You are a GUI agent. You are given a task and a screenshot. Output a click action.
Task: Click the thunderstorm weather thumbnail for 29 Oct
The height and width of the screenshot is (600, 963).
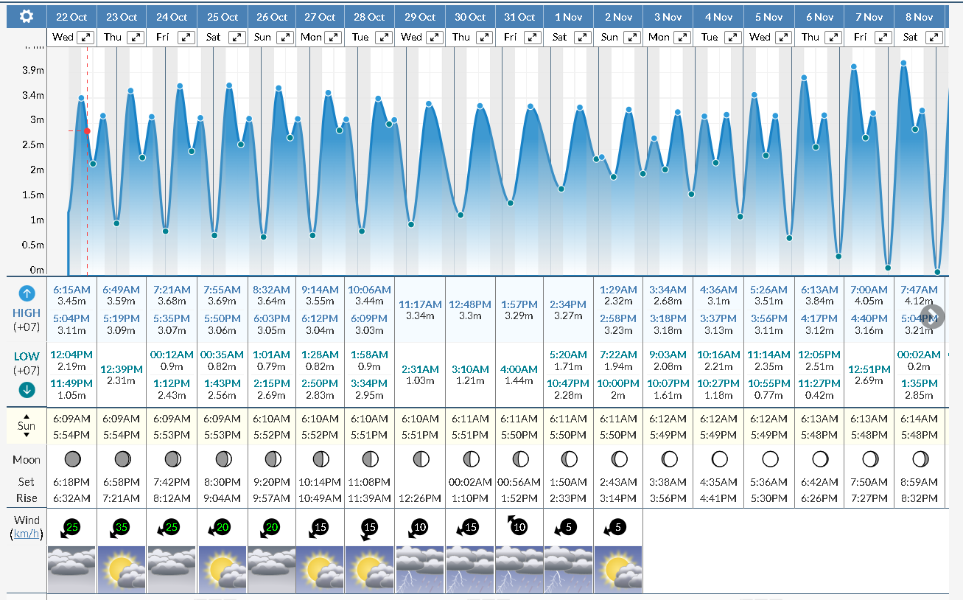coord(421,571)
